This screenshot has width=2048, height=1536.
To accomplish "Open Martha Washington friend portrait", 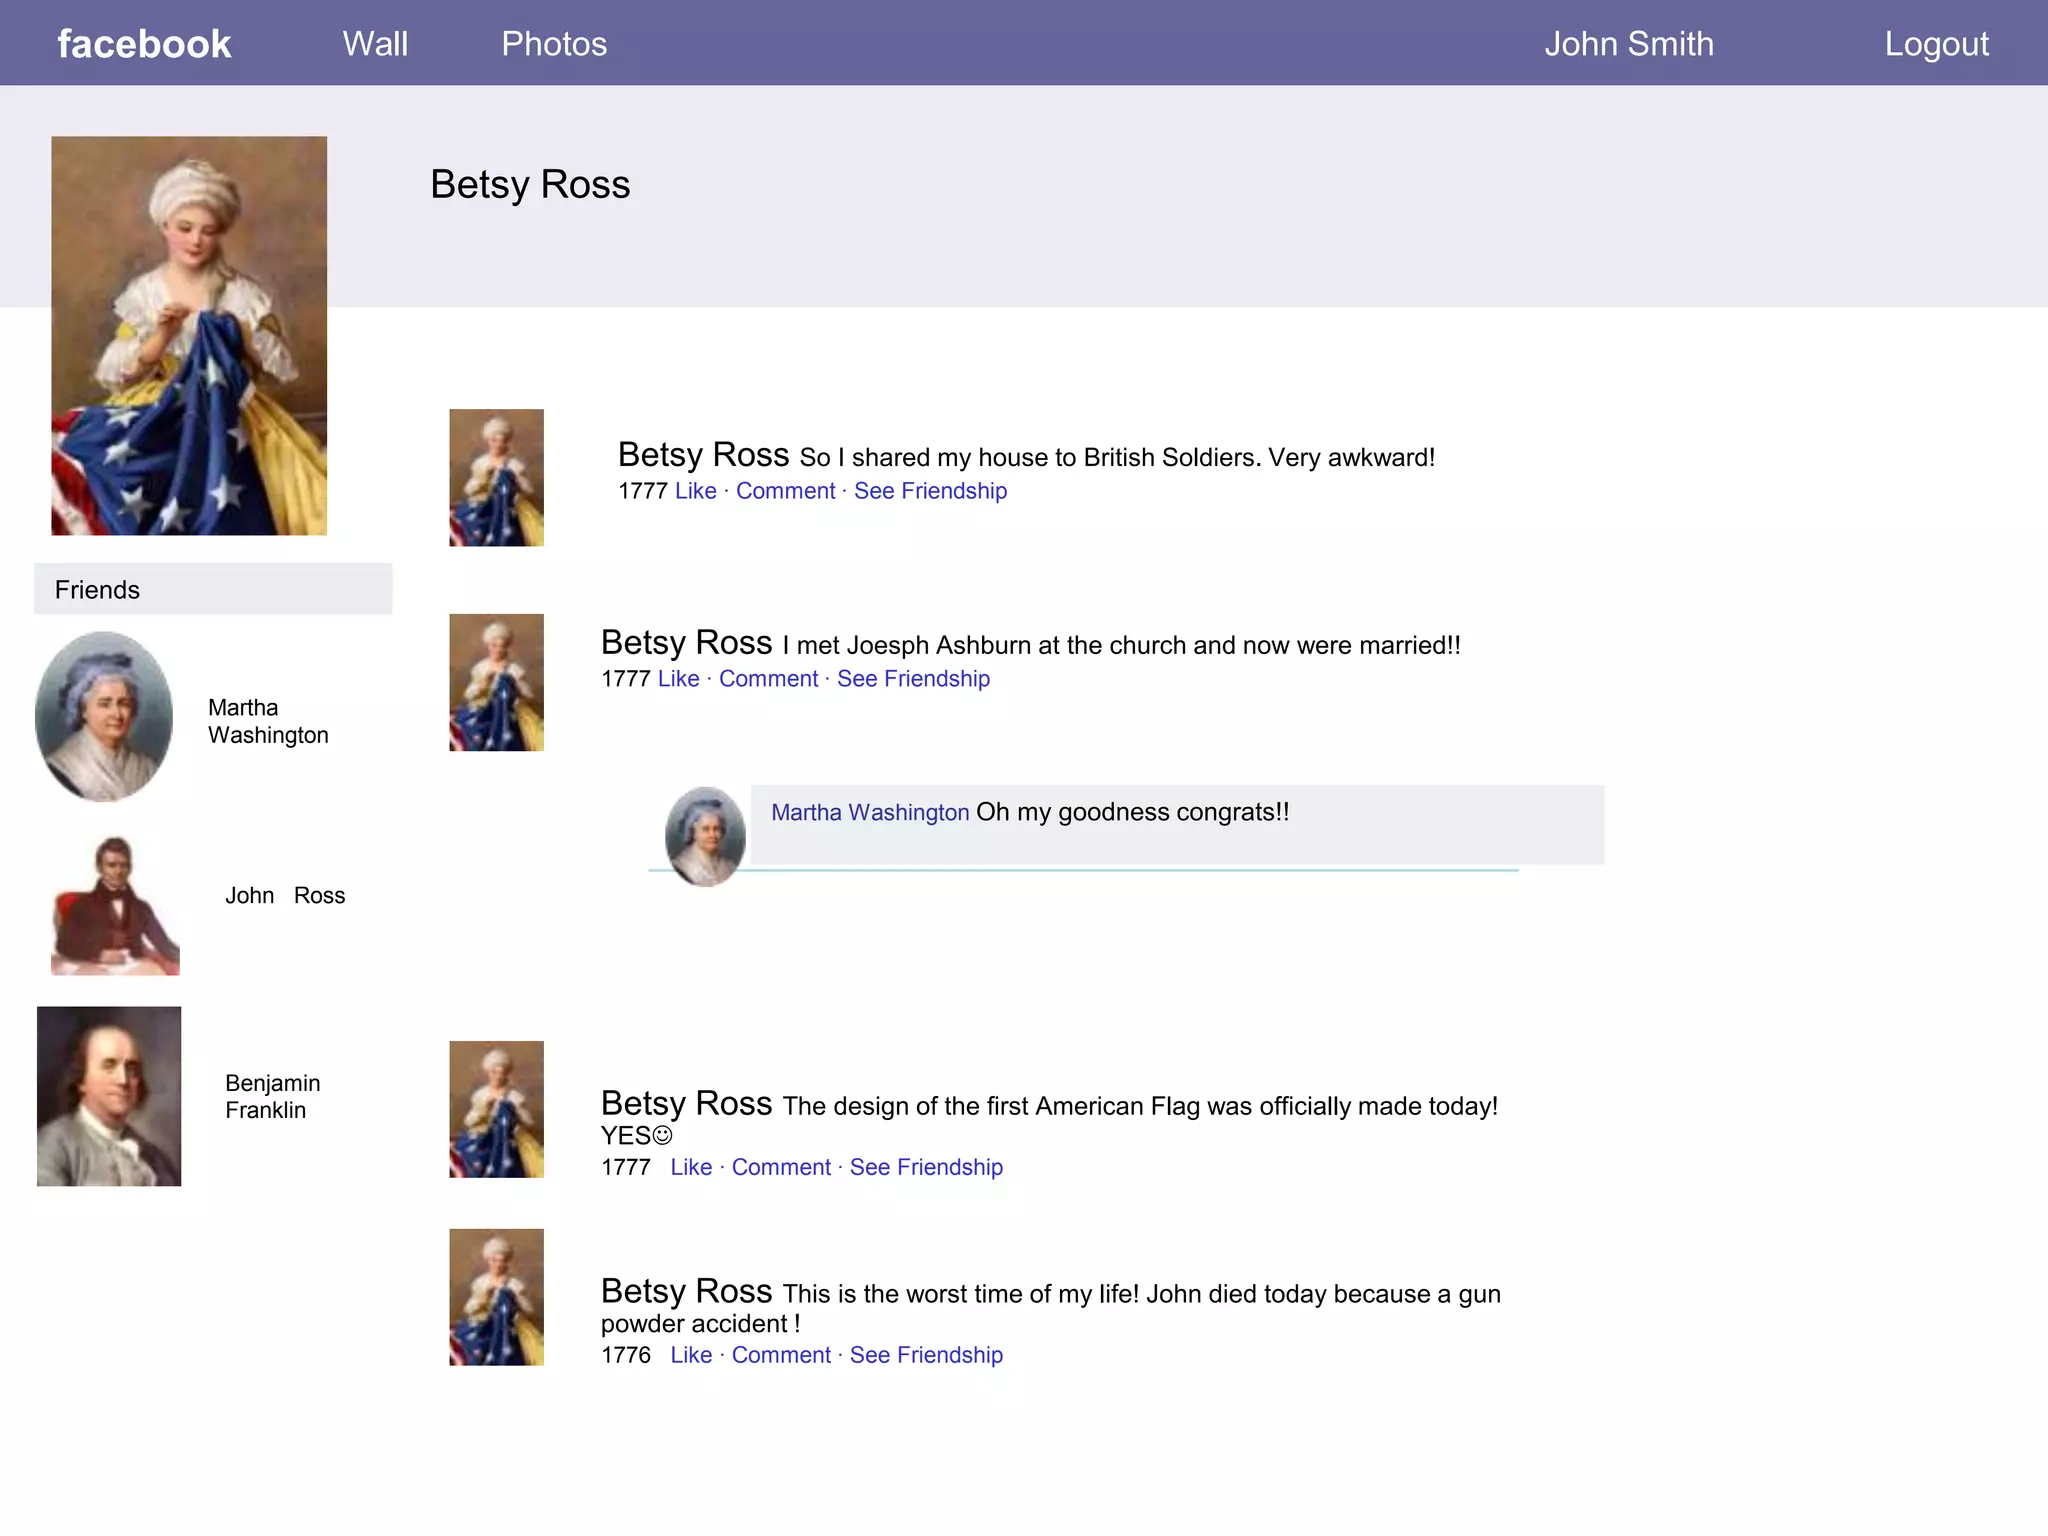I will tap(104, 716).
